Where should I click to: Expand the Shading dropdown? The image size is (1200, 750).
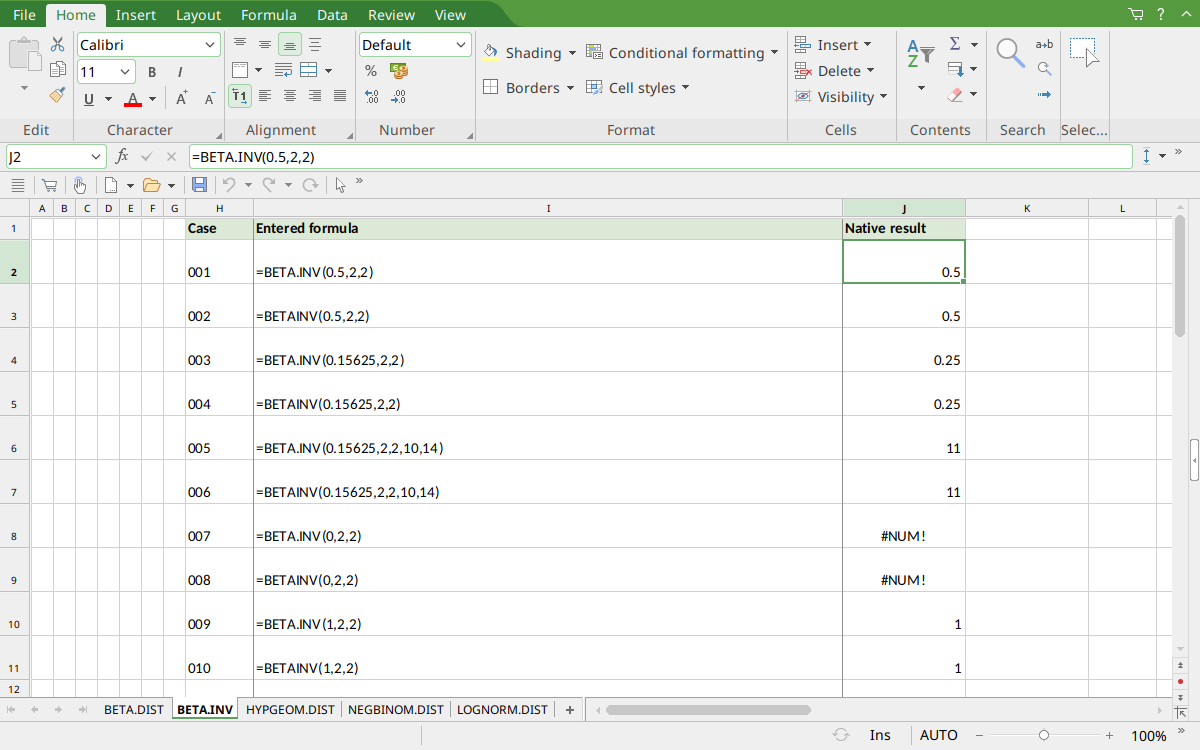572,53
